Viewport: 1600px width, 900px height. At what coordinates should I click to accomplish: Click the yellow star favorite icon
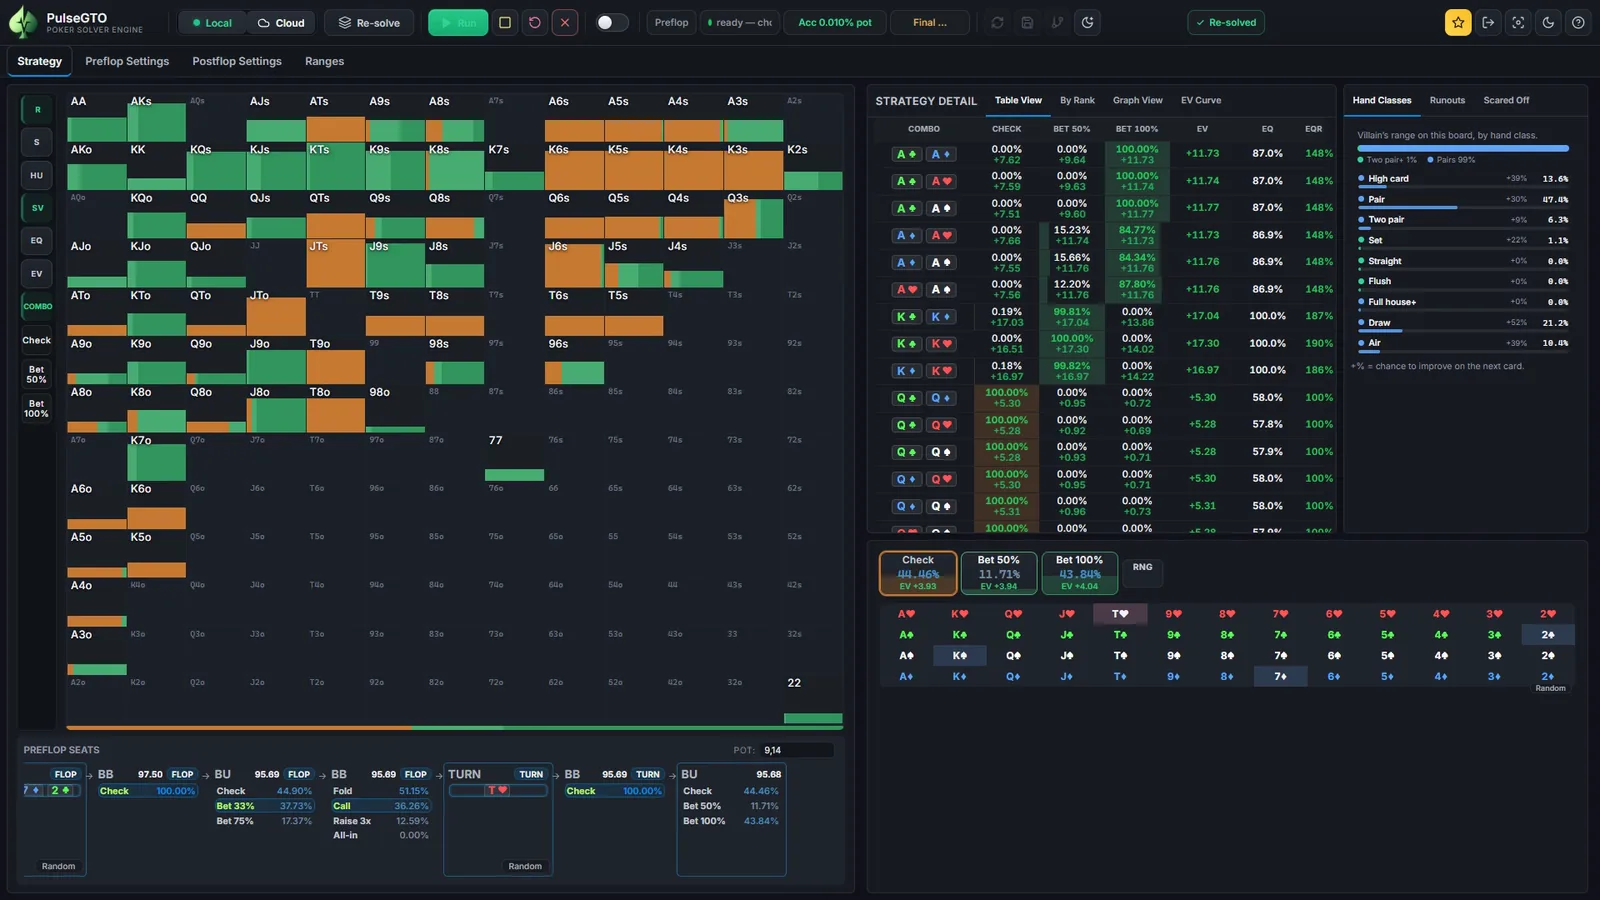(1458, 22)
